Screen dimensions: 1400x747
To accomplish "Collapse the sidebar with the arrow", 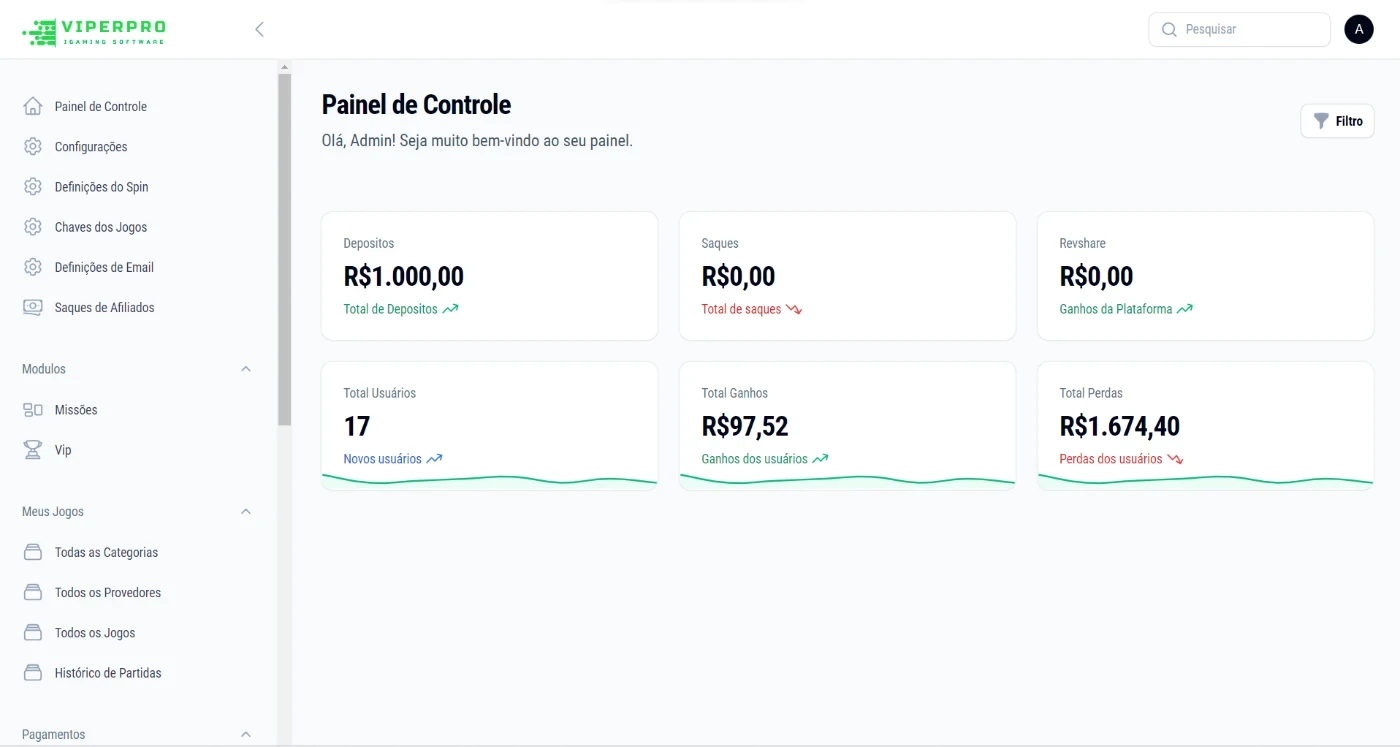I will click(259, 30).
